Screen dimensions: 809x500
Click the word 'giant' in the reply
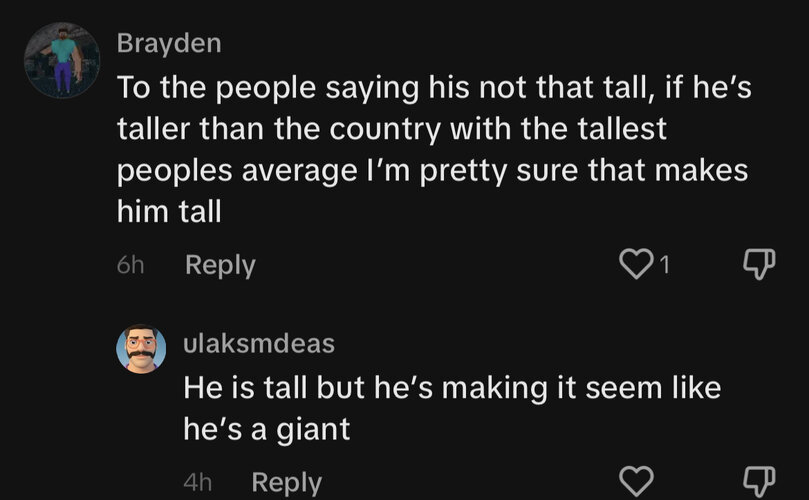pos(313,431)
